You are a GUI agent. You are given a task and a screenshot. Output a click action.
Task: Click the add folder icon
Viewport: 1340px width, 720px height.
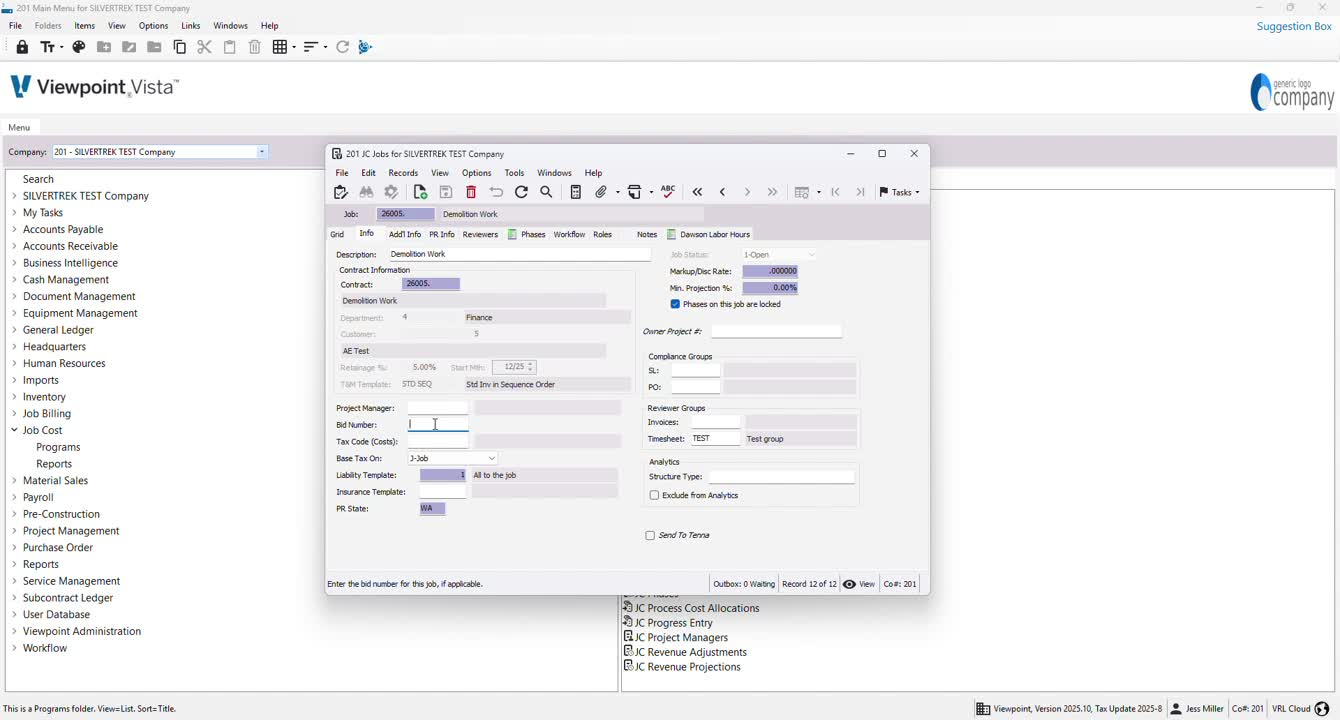click(x=104, y=47)
